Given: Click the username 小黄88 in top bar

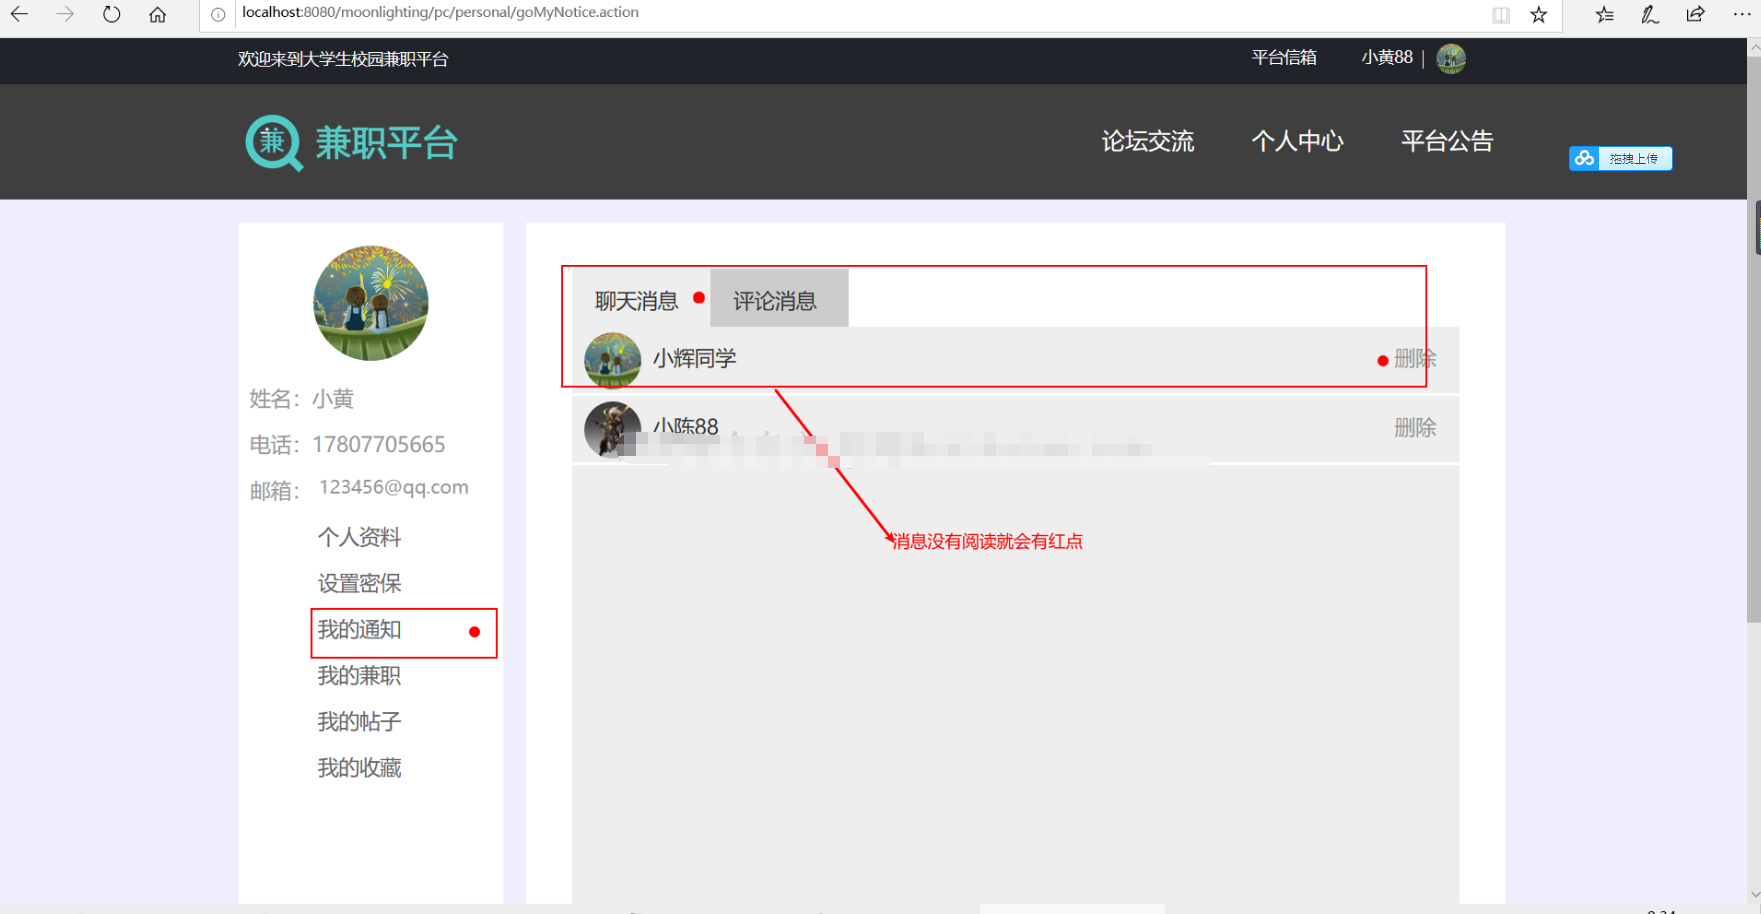Looking at the screenshot, I should point(1387,58).
